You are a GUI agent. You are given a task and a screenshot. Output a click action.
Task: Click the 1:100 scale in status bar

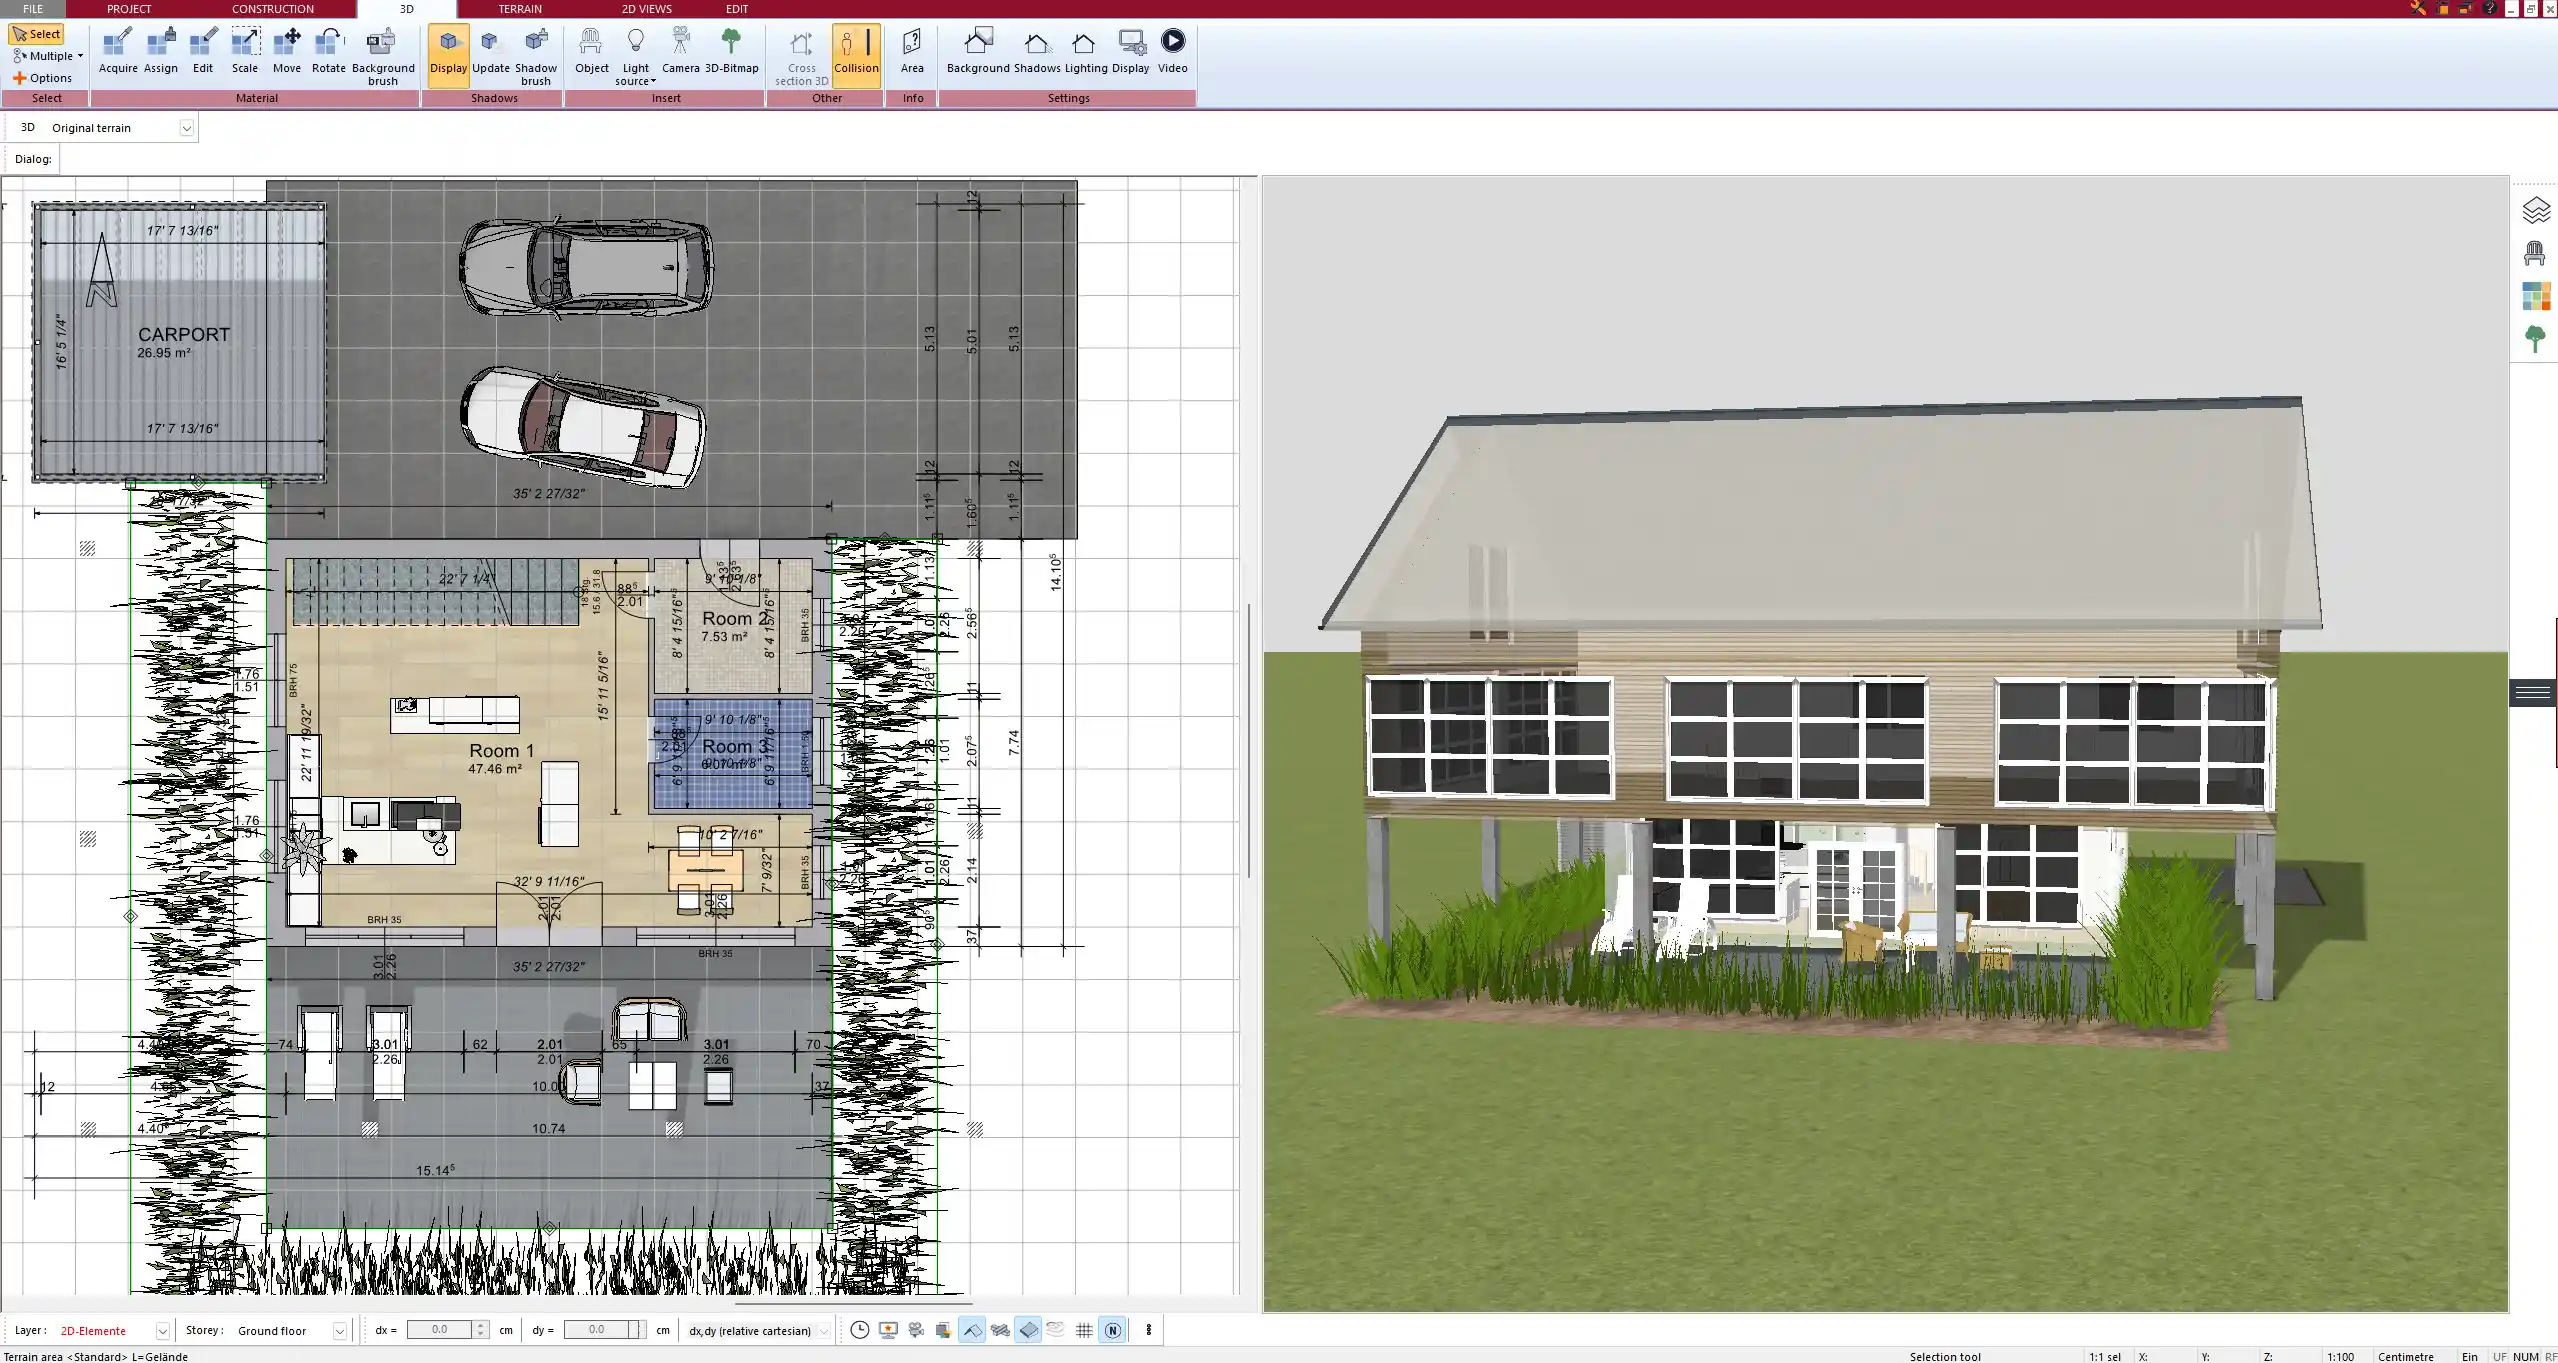pyautogui.click(x=2339, y=1356)
